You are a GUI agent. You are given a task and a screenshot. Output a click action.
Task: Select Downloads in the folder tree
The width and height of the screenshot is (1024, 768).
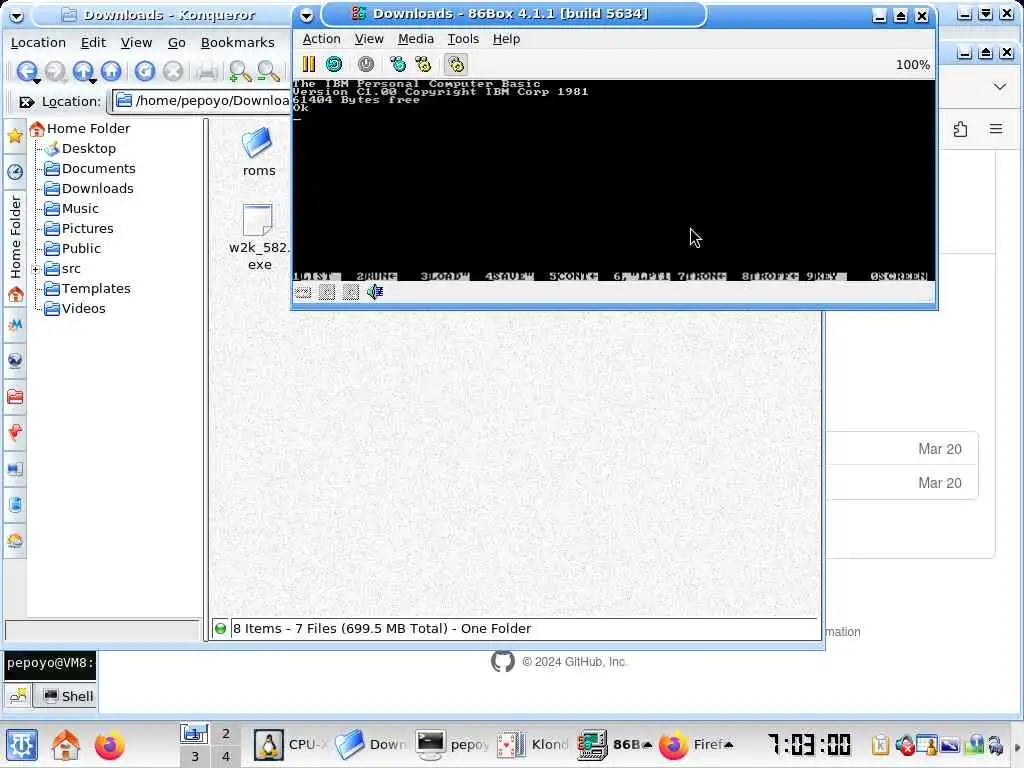[97, 188]
